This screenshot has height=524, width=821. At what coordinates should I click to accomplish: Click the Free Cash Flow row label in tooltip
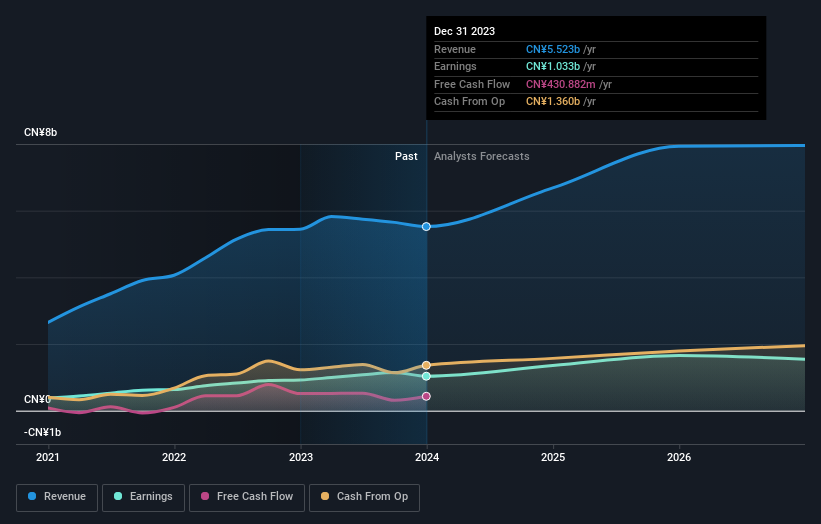tap(472, 84)
